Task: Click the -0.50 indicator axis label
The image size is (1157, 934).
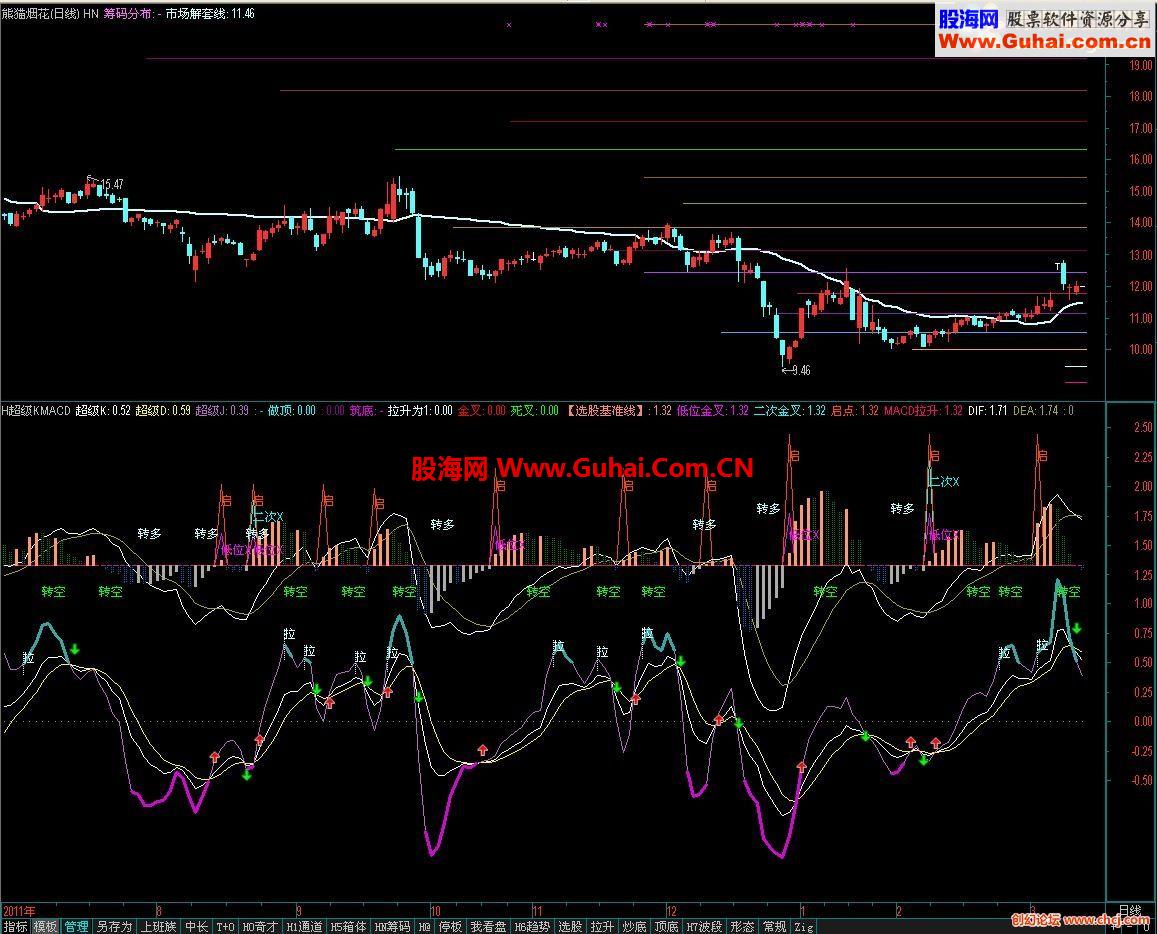Action: click(1140, 780)
